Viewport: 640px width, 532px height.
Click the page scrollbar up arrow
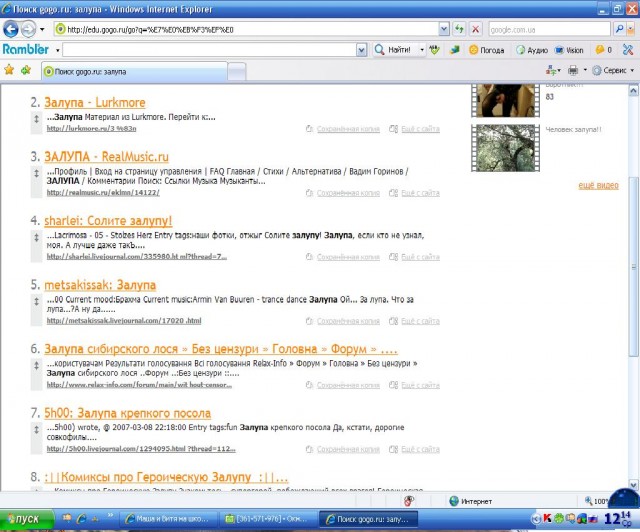633,90
